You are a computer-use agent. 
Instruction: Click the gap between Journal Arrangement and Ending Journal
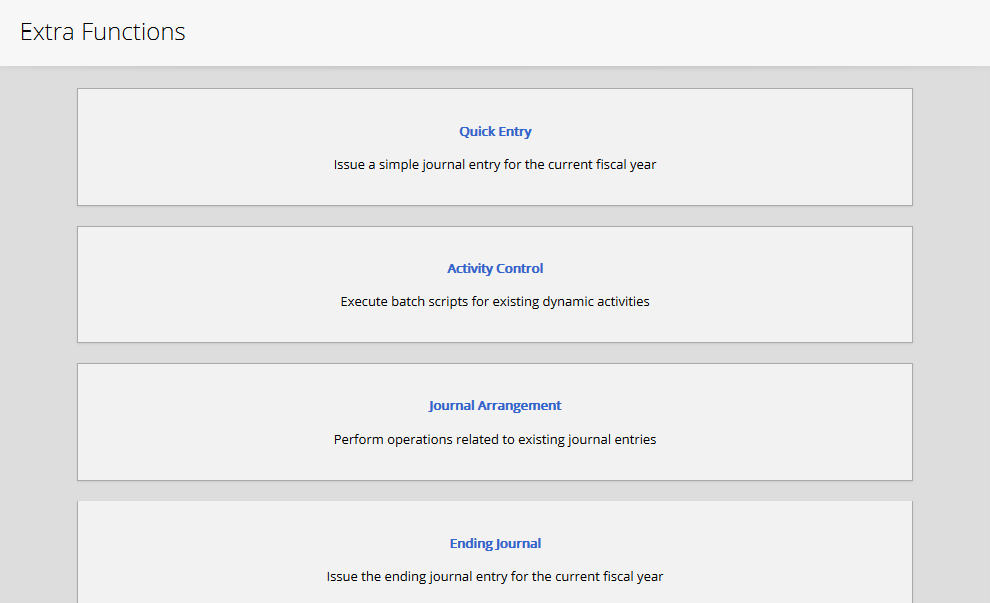pos(495,490)
